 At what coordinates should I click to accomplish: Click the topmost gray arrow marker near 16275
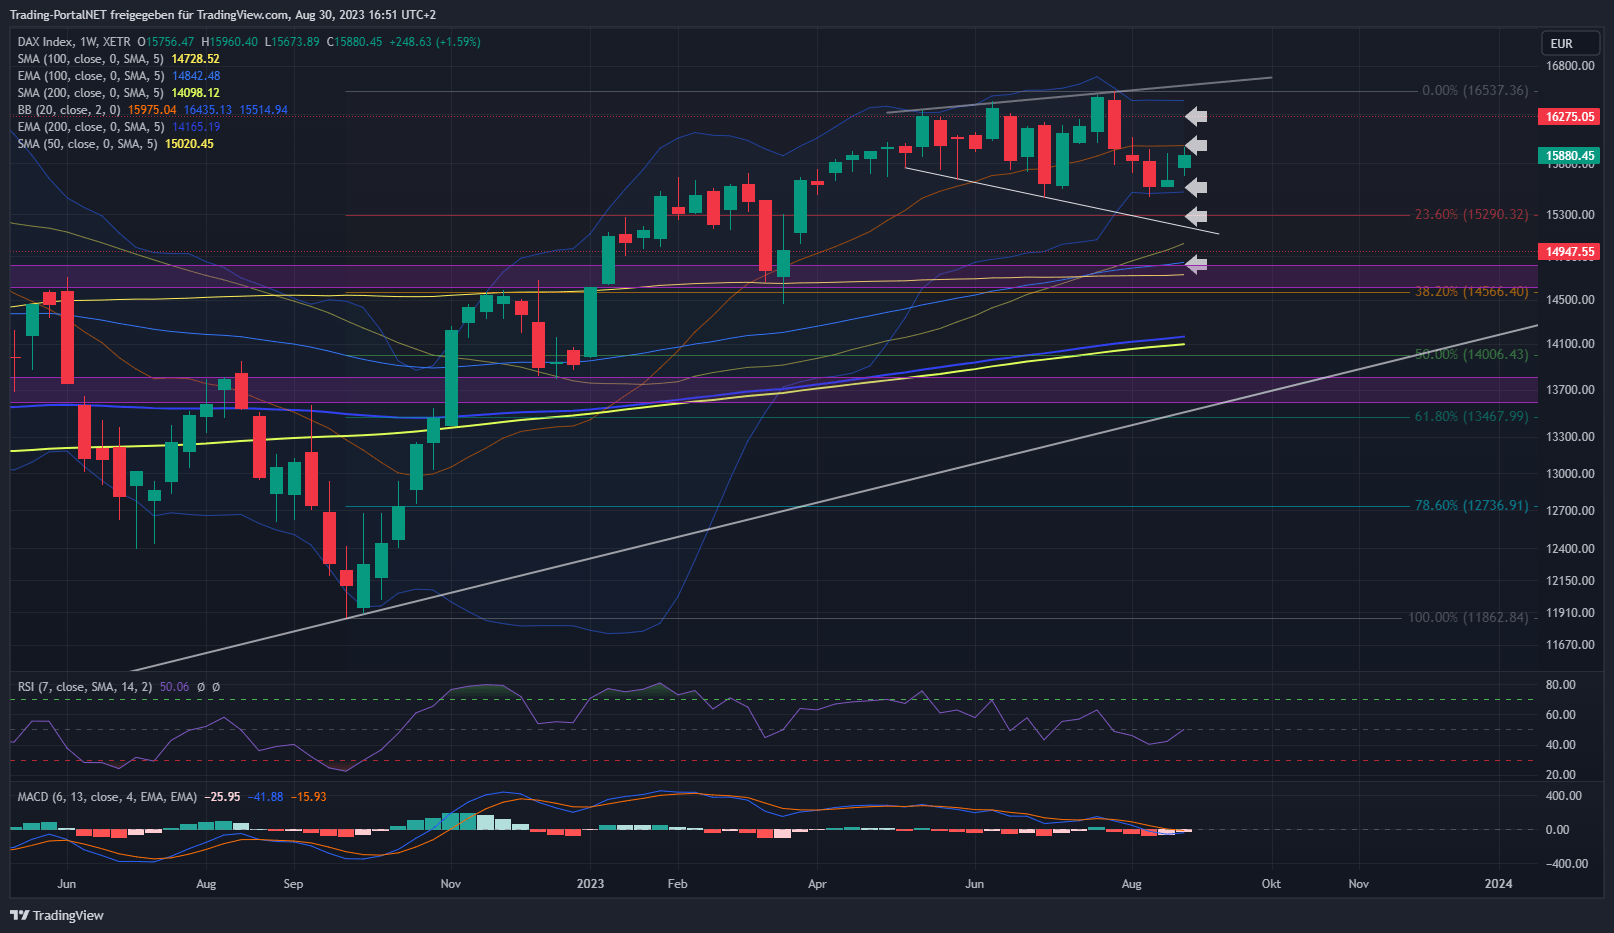point(1196,116)
